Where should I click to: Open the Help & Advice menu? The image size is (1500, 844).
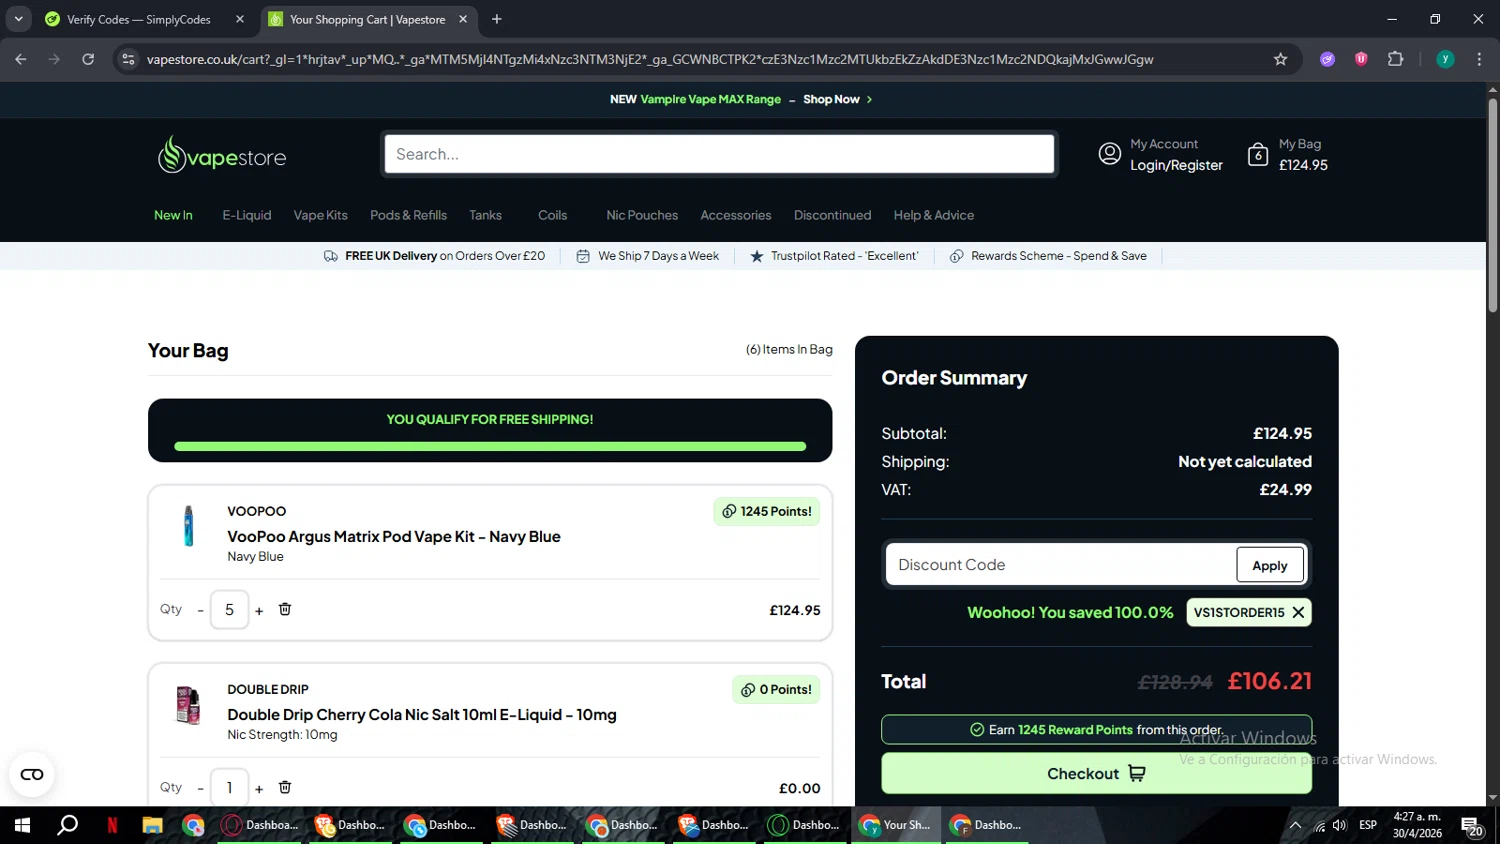tap(934, 215)
